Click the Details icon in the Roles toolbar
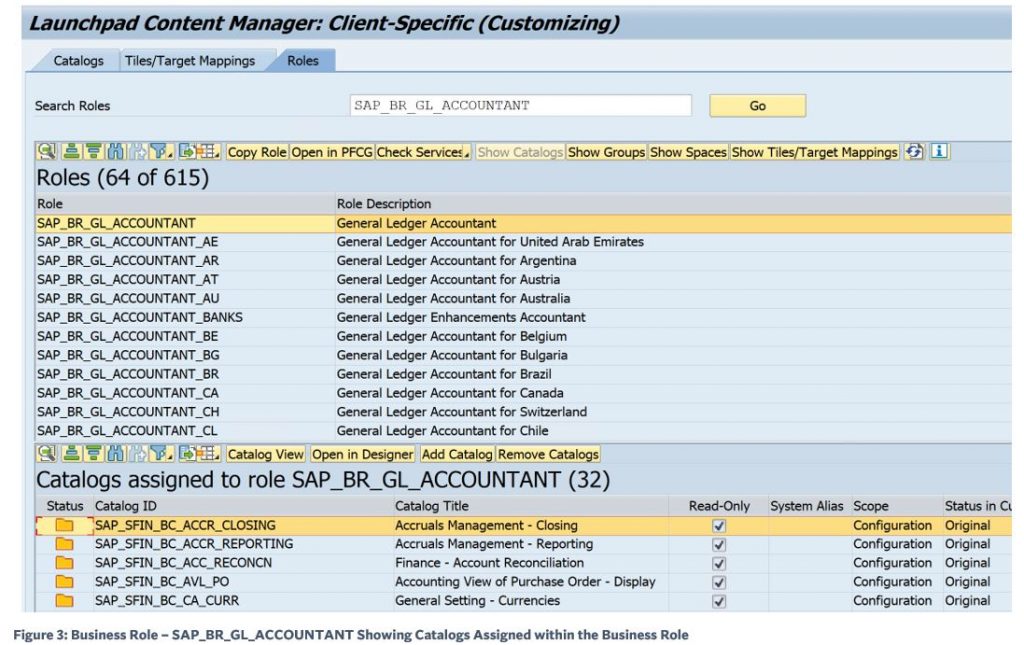1024x645 pixels. tap(46, 151)
